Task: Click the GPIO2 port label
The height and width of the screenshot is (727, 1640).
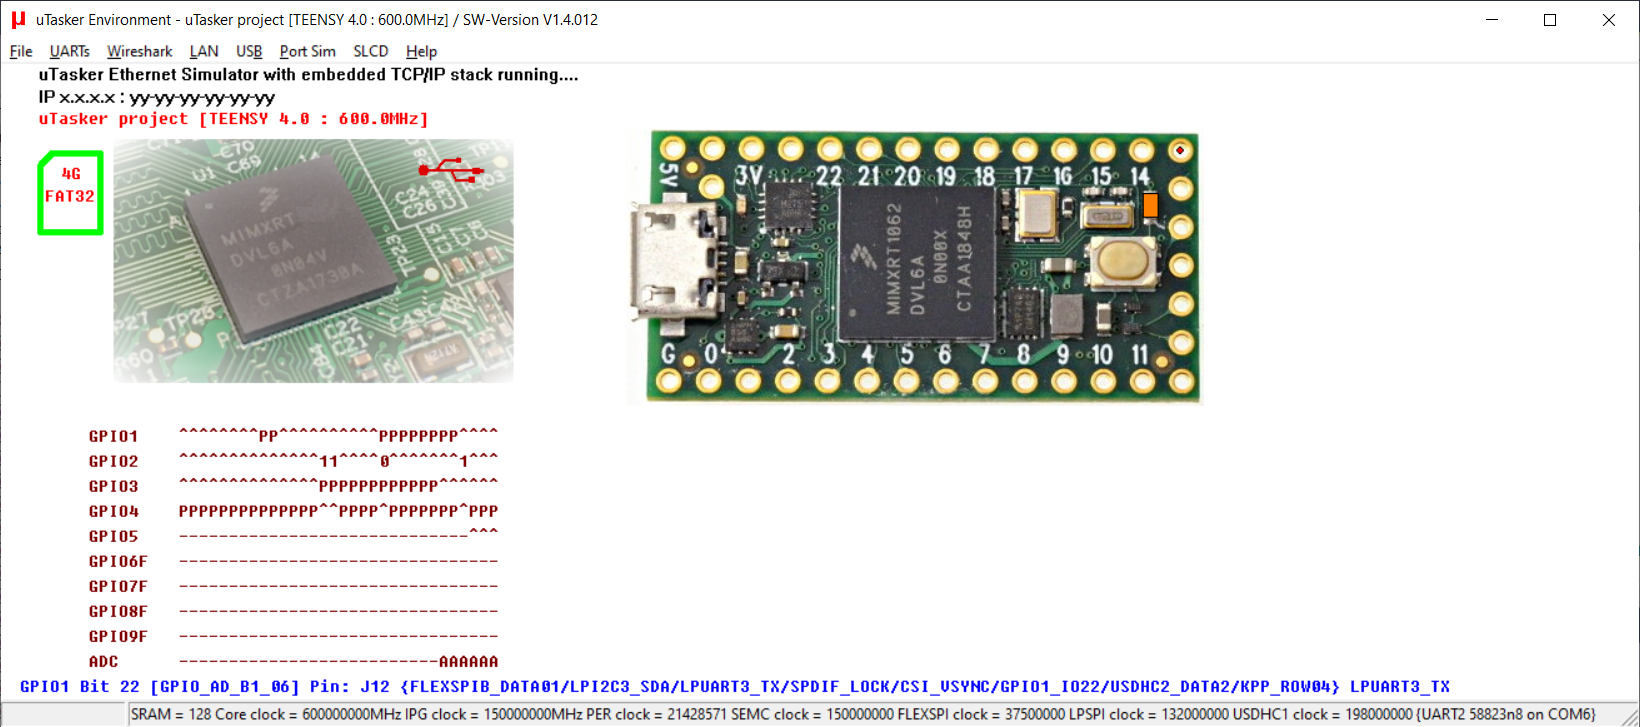Action: [113, 461]
